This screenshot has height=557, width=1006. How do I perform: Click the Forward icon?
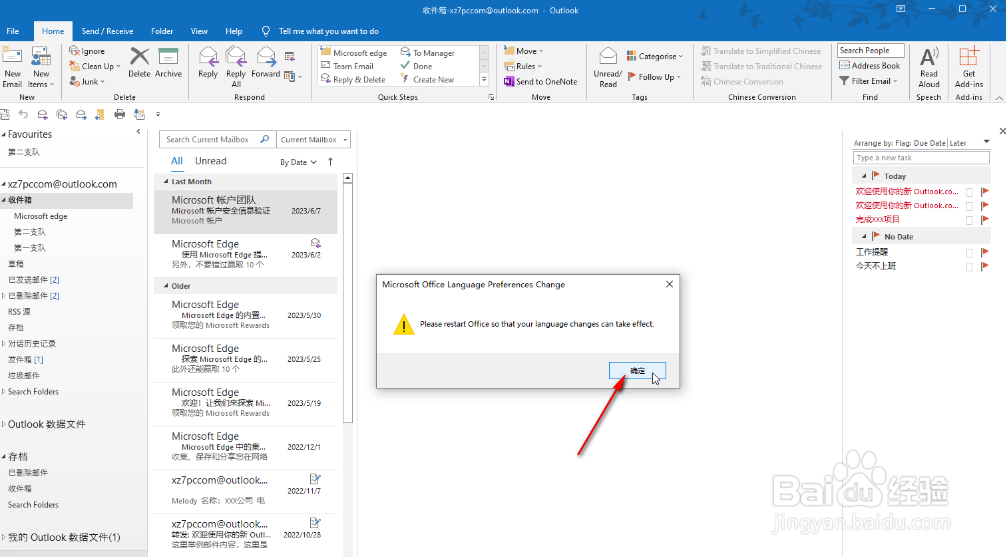pos(266,57)
